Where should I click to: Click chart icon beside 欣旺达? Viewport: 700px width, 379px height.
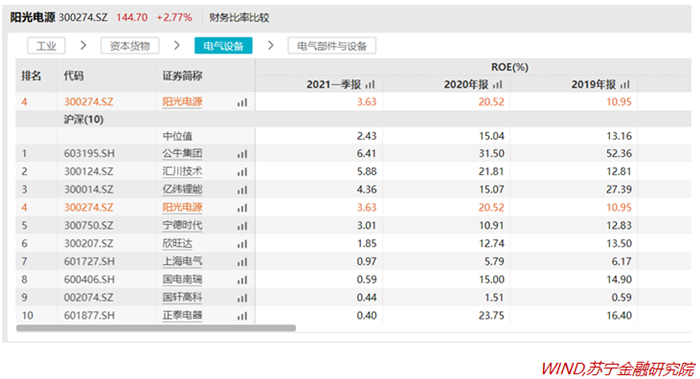click(242, 244)
